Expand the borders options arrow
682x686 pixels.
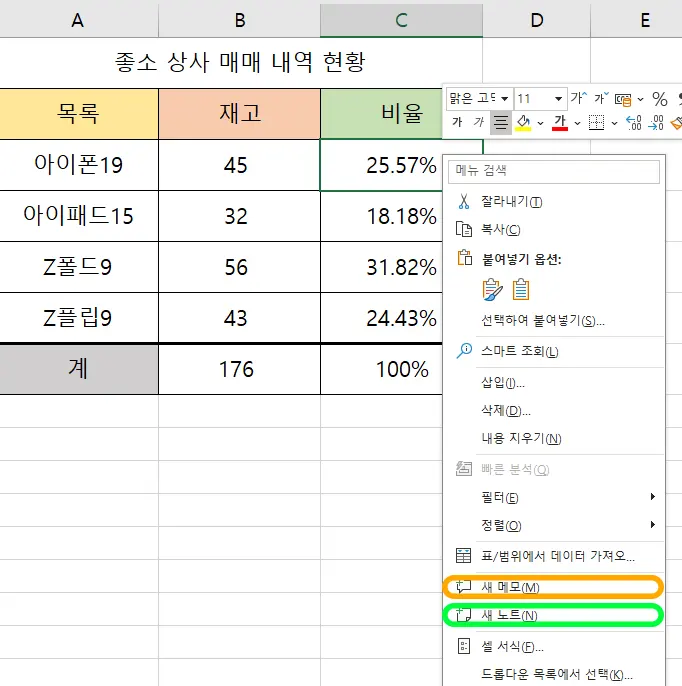[x=614, y=123]
